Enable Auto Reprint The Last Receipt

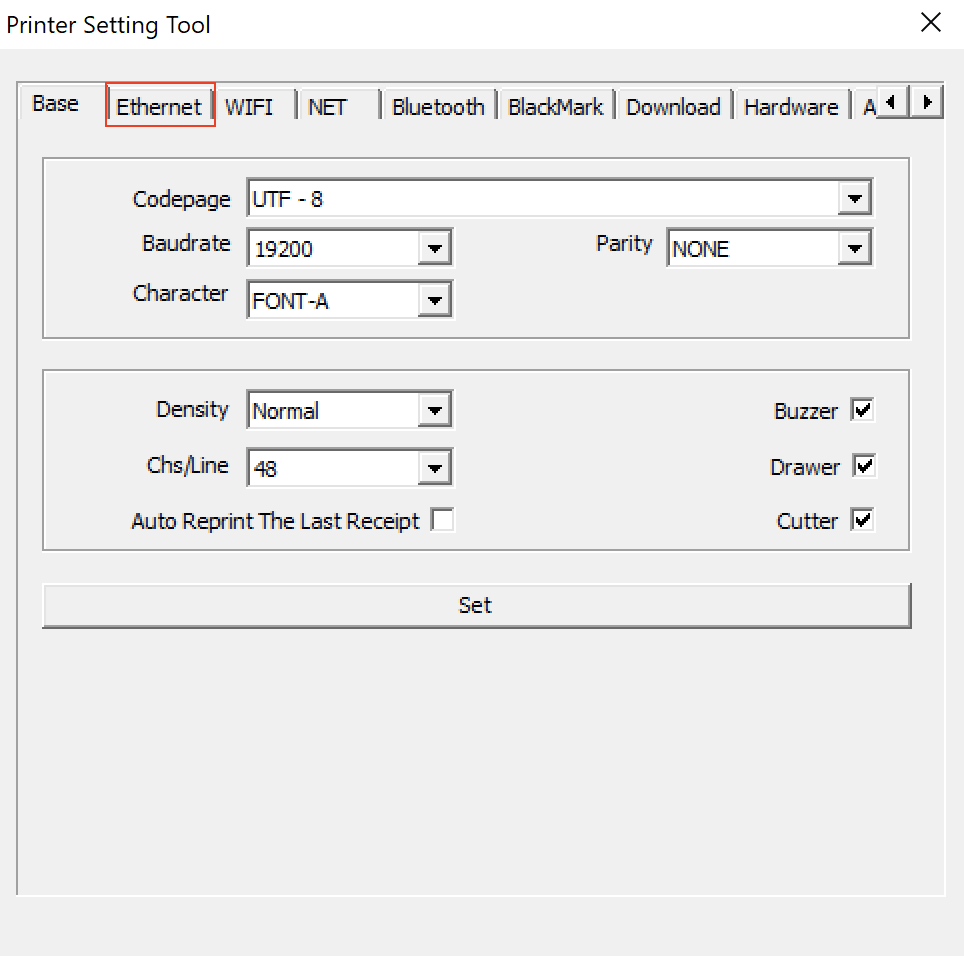coord(442,520)
